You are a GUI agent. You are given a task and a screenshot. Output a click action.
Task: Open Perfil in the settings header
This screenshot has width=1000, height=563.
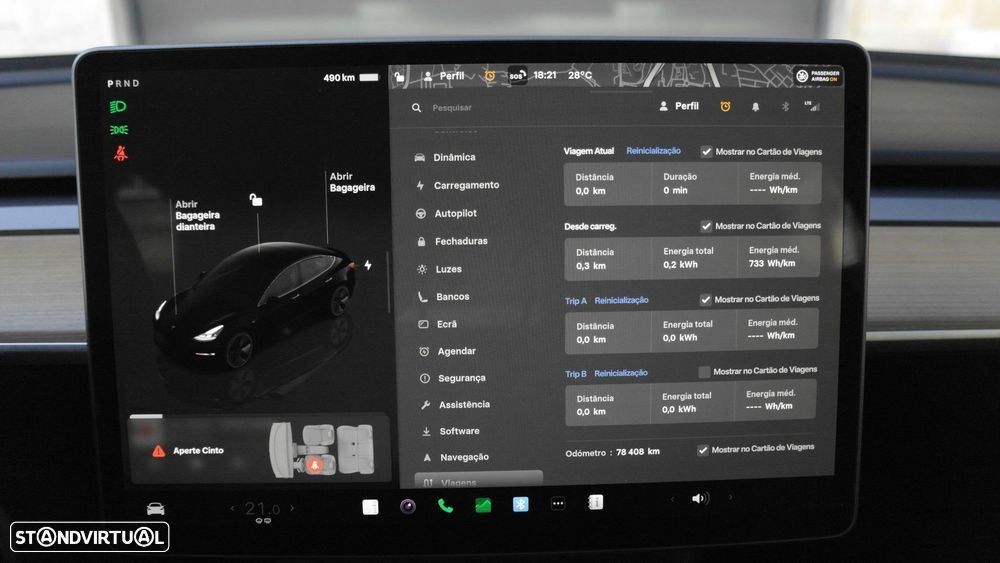pyautogui.click(x=679, y=106)
